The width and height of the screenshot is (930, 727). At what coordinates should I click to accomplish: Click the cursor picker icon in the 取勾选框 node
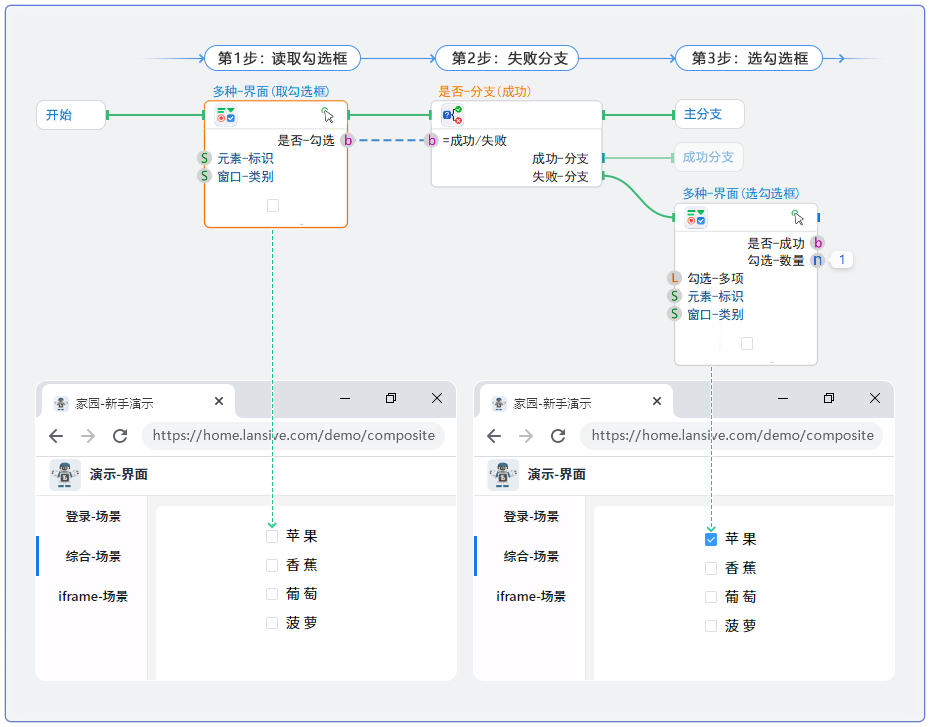coord(328,115)
